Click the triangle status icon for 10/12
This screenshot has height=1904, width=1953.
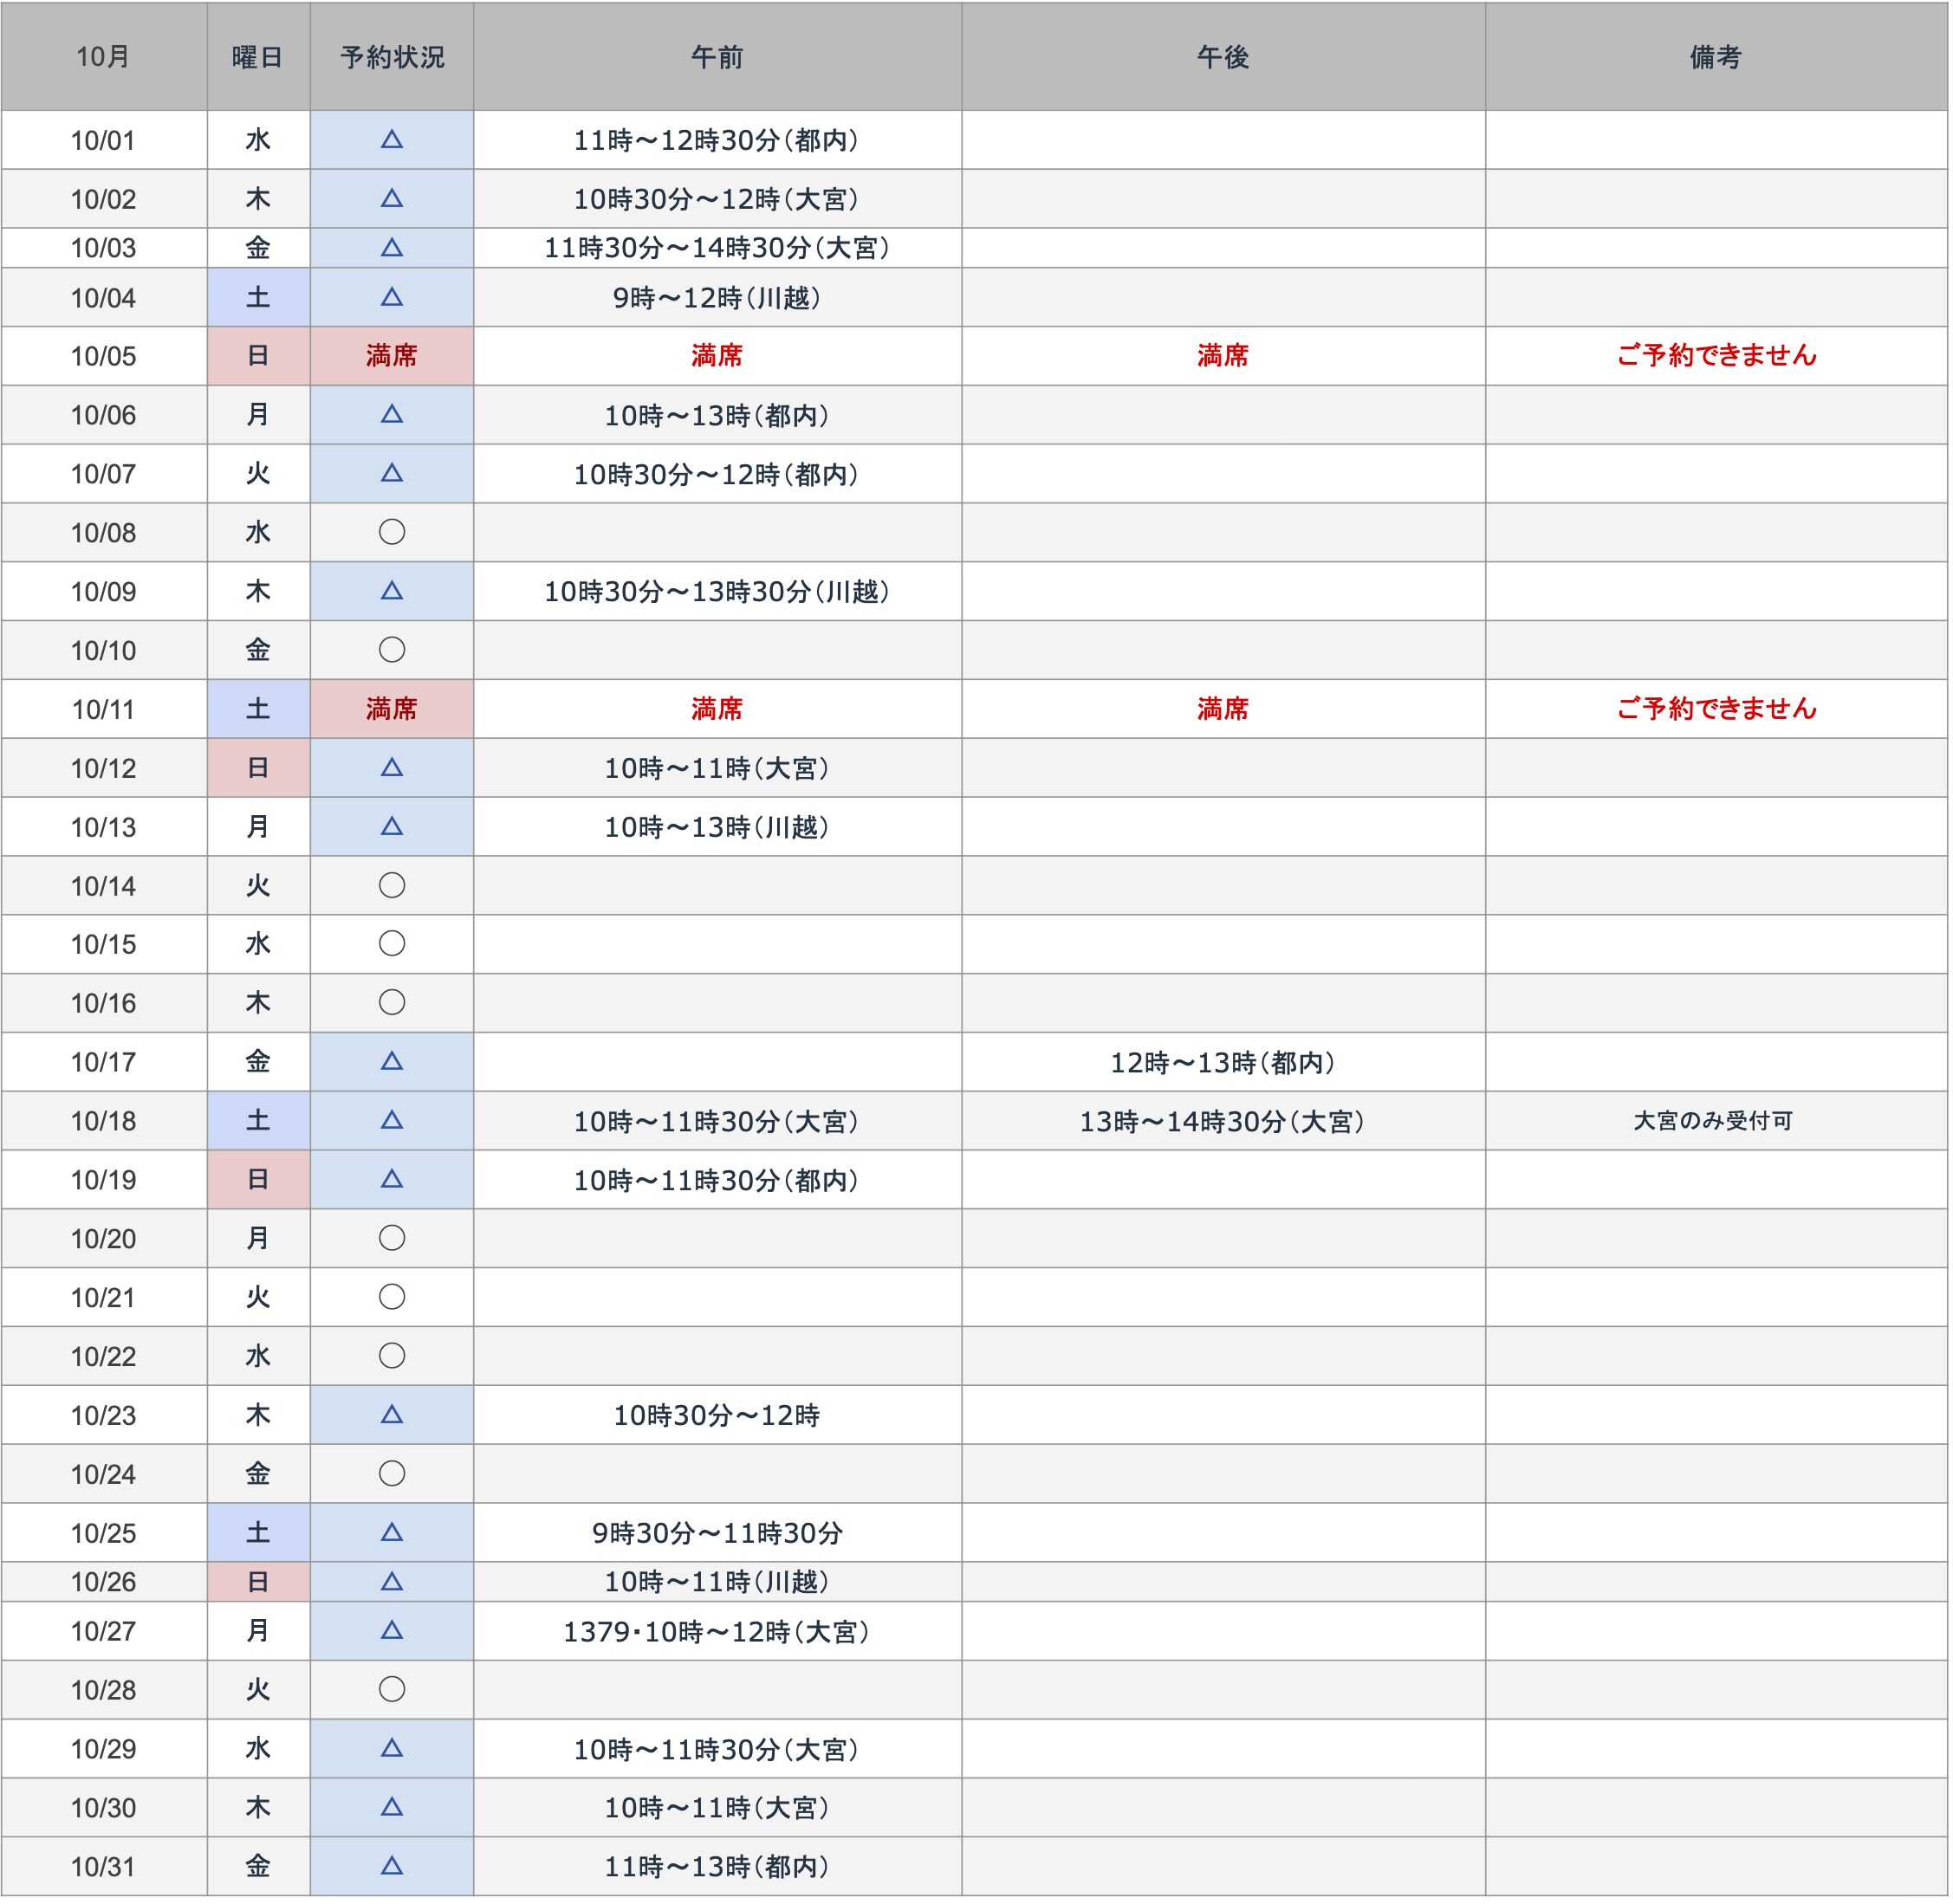[x=392, y=768]
